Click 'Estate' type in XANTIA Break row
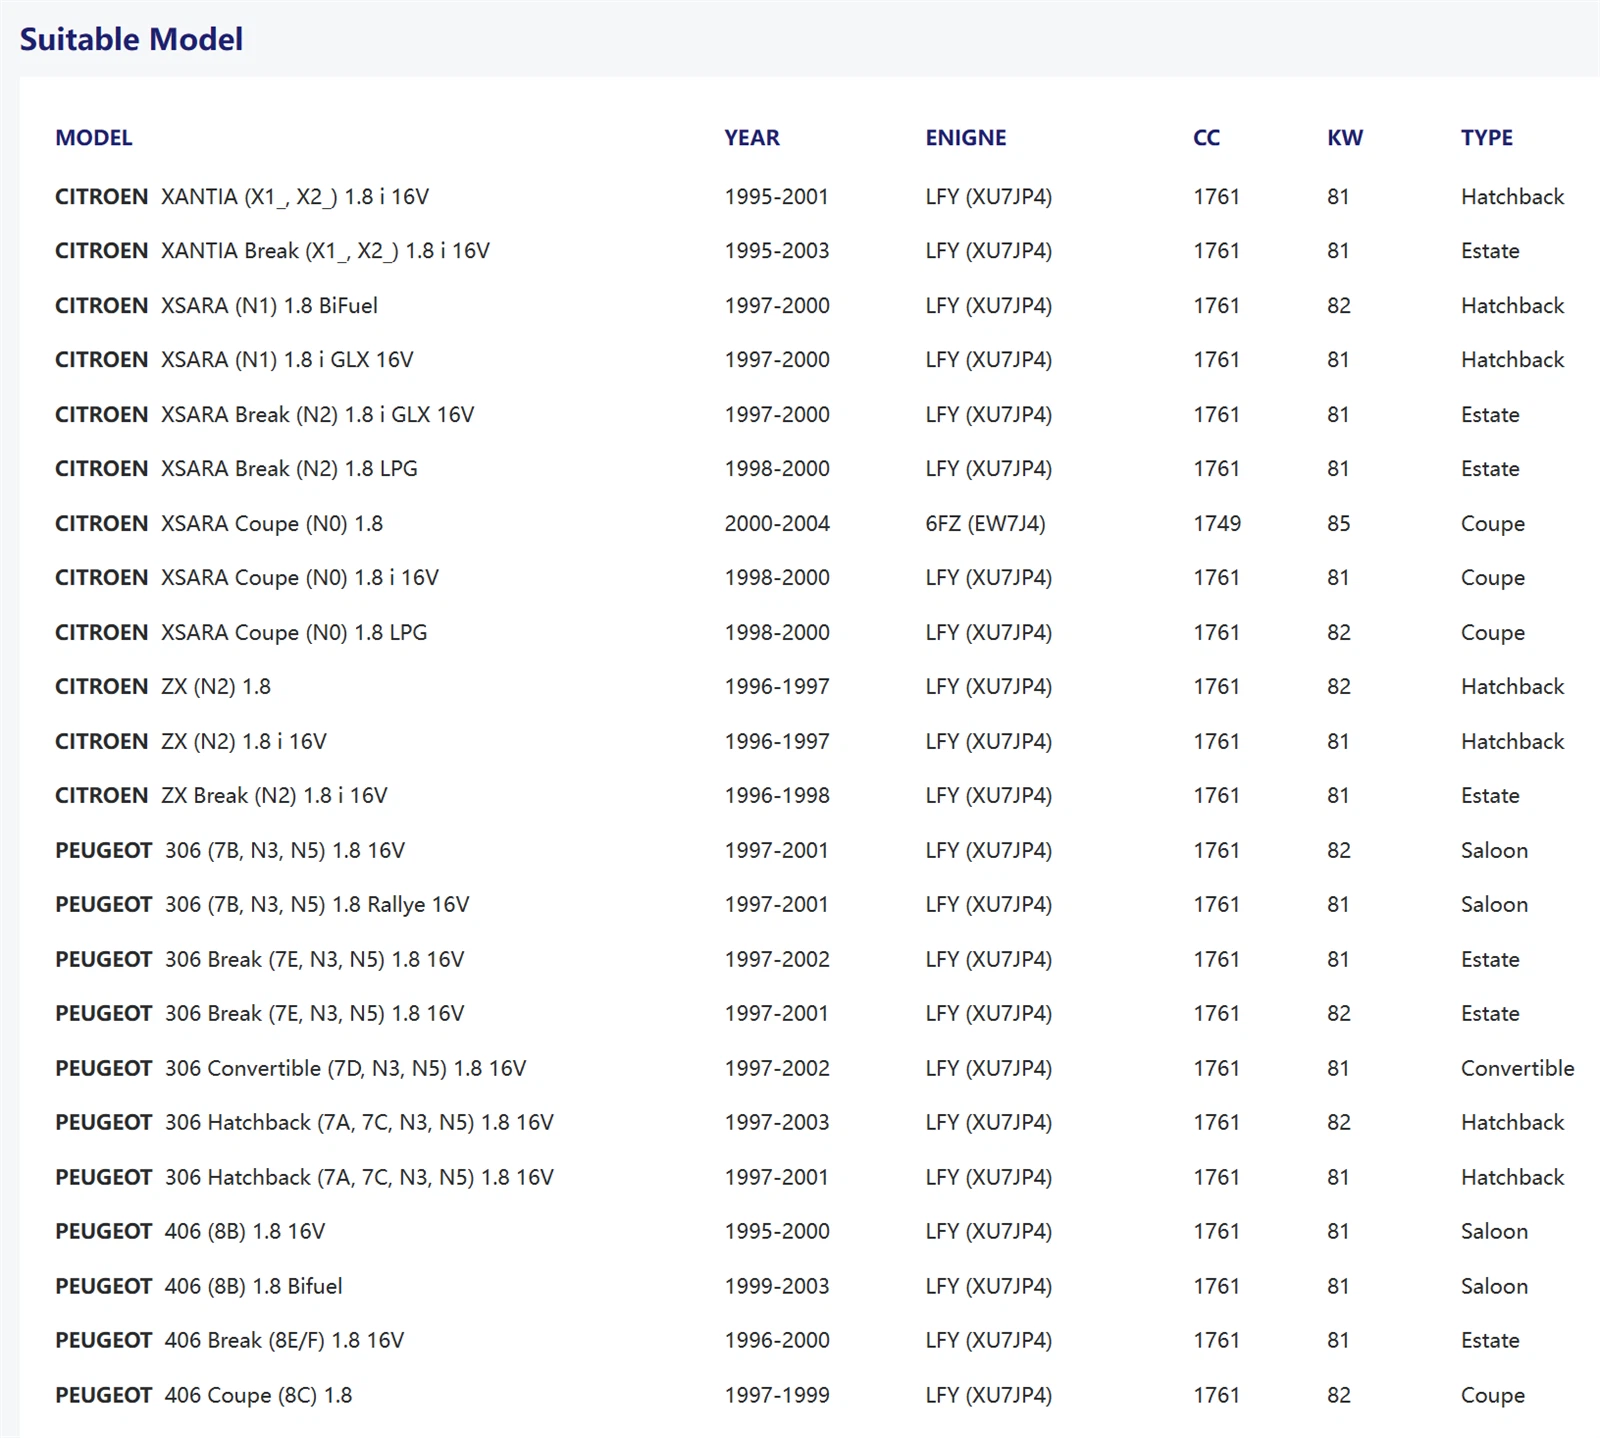1600x1438 pixels. pyautogui.click(x=1490, y=251)
